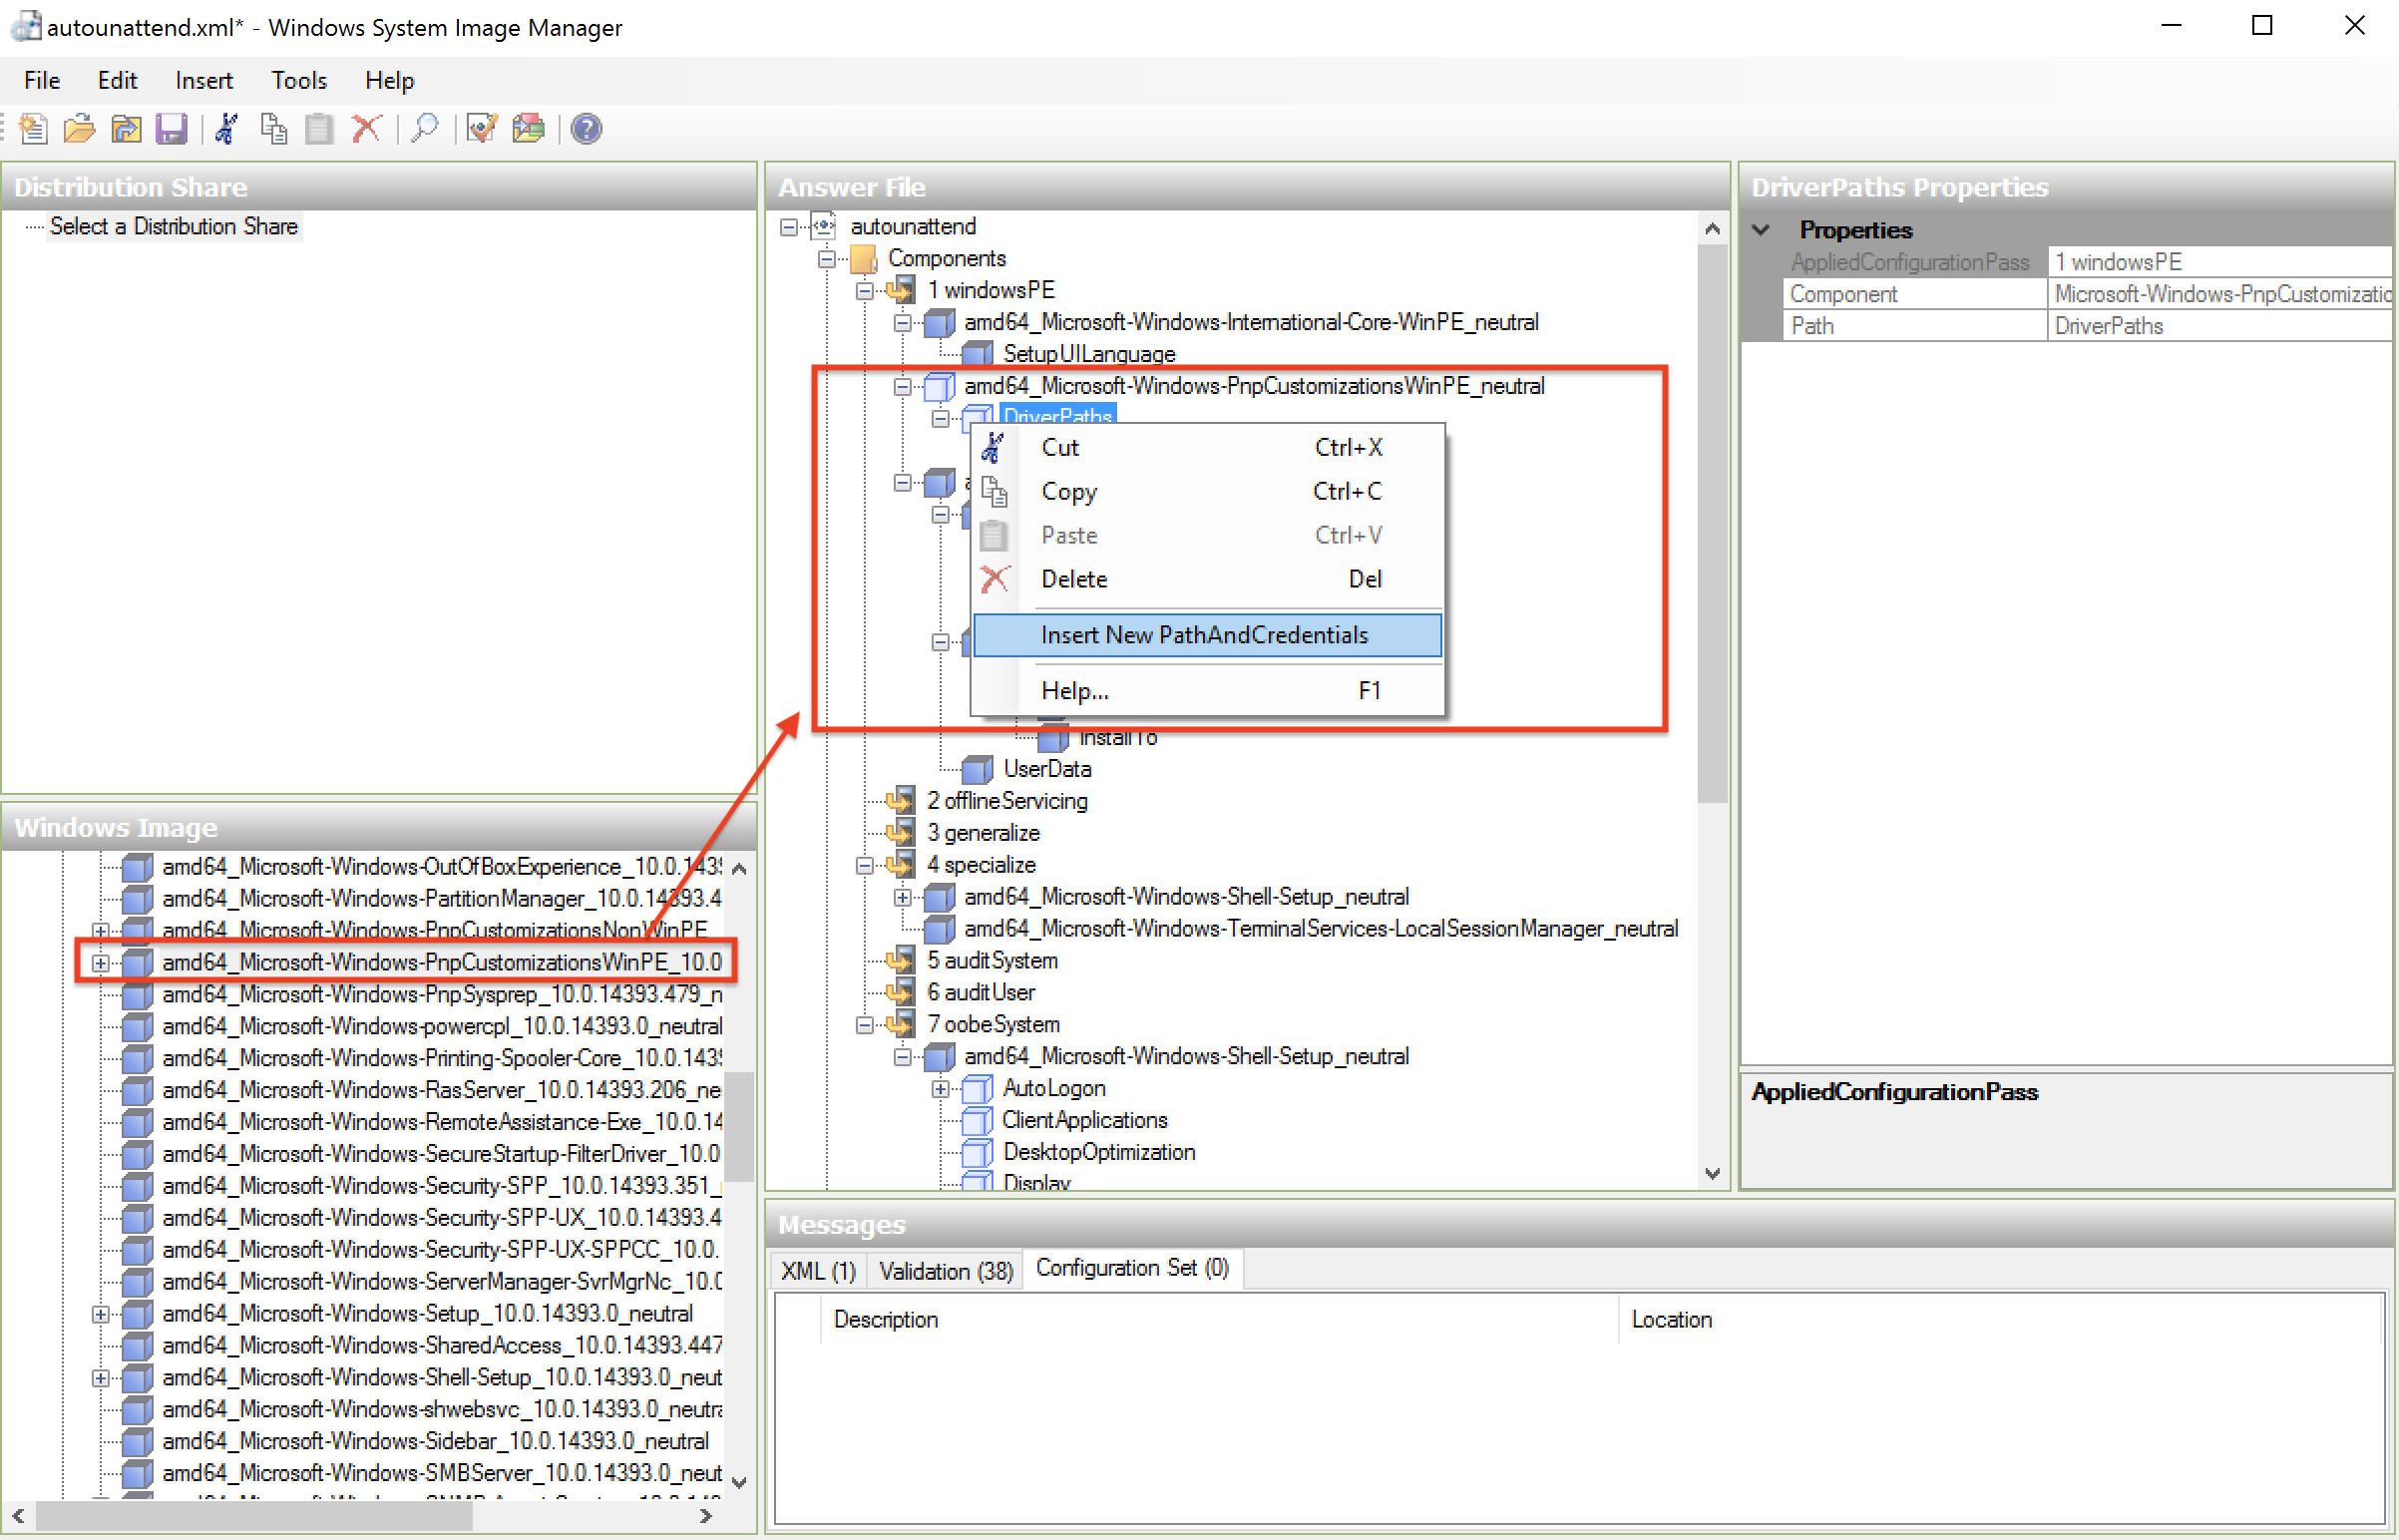
Task: Expand PnpCustomizationsWinPE_10.0 in Windows Image
Action: 101,963
